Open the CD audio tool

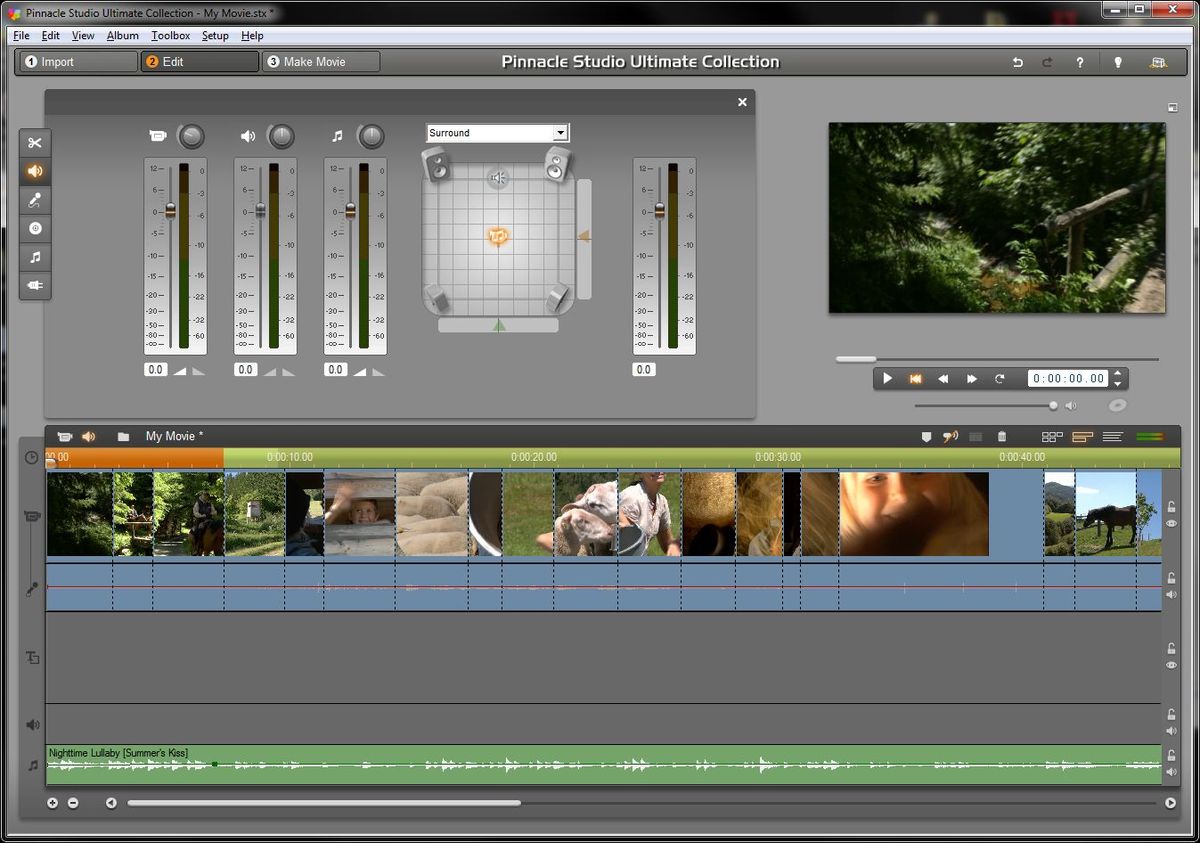35,228
